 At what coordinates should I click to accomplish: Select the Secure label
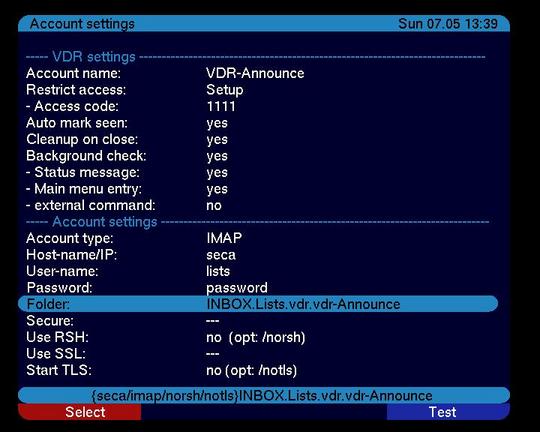click(50, 321)
